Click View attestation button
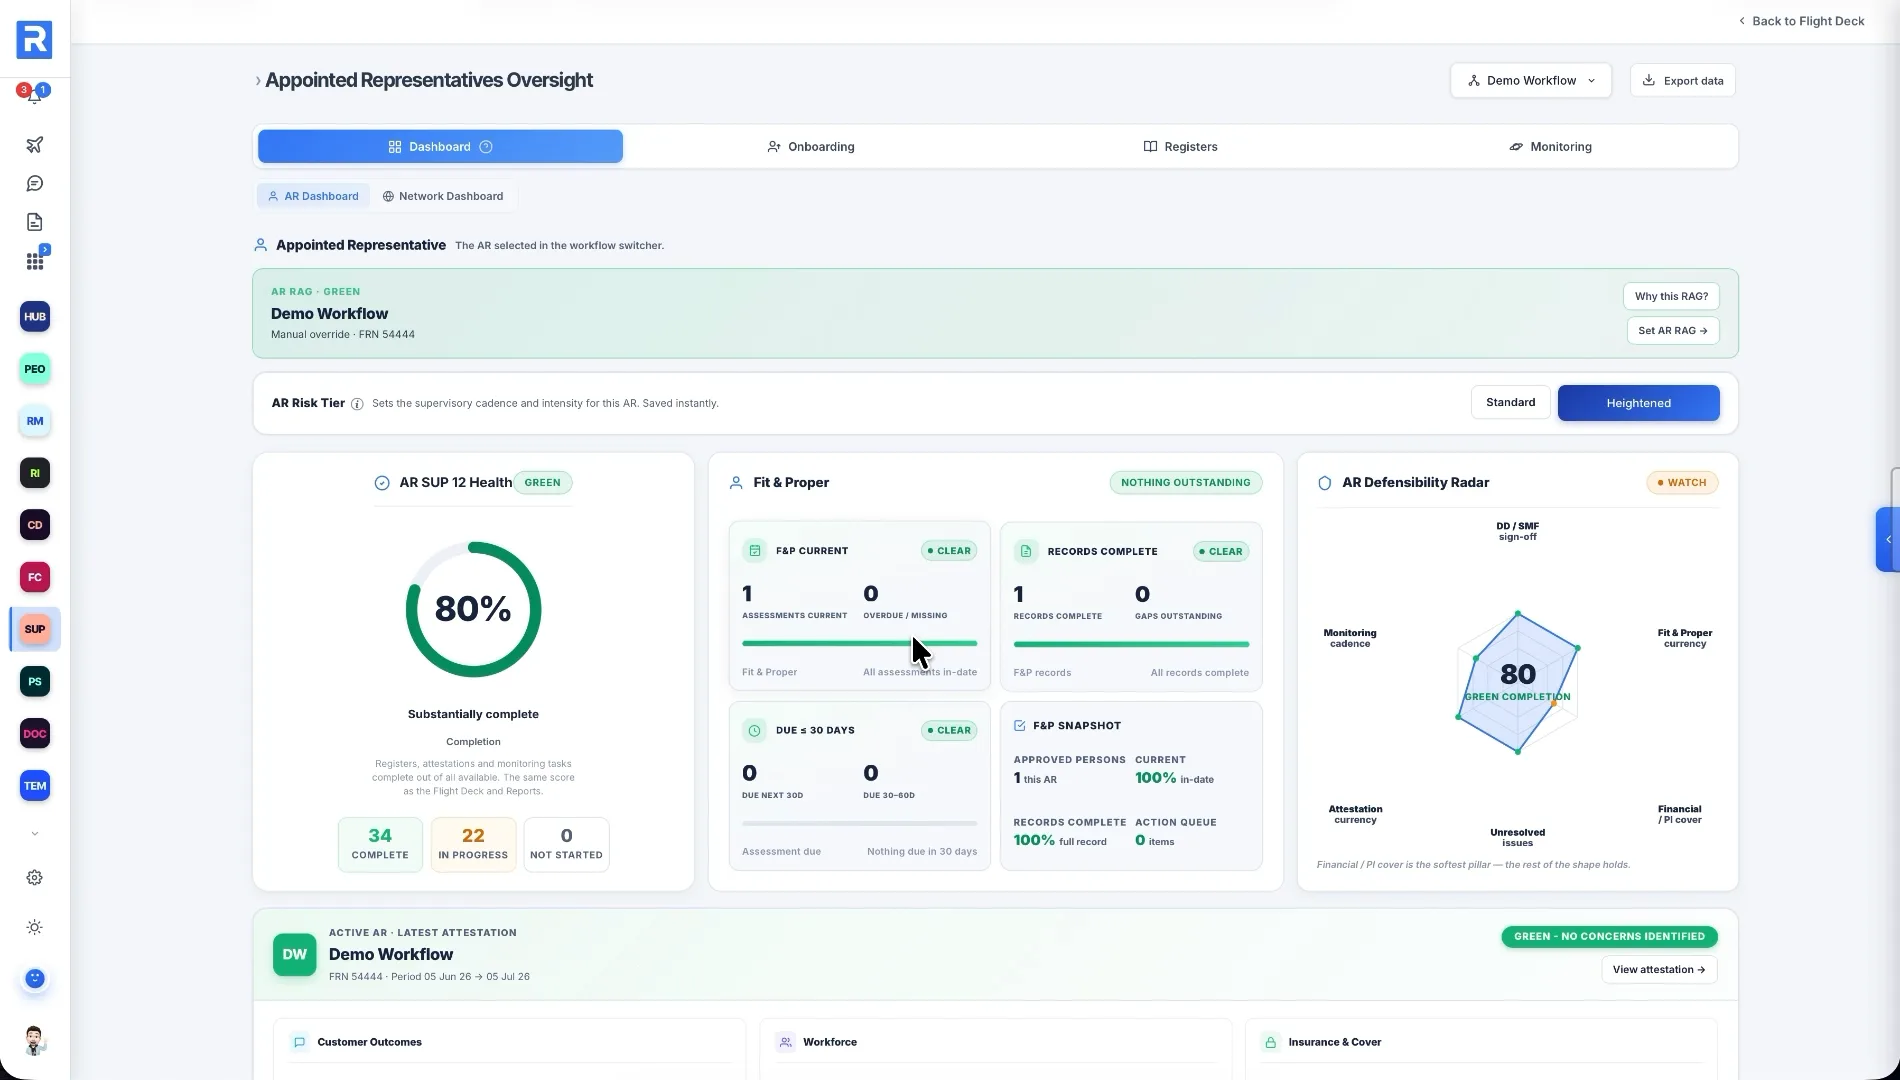This screenshot has height=1080, width=1900. tap(1659, 969)
